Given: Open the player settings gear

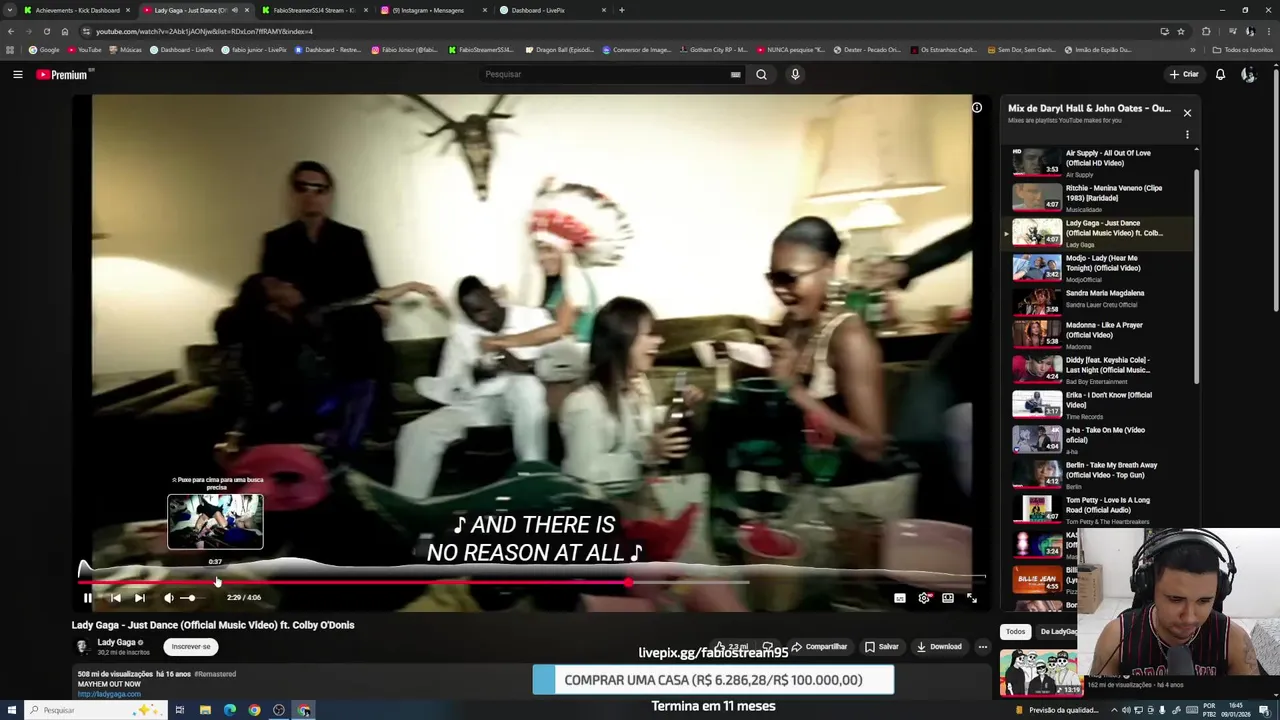Looking at the screenshot, I should pyautogui.click(x=924, y=598).
